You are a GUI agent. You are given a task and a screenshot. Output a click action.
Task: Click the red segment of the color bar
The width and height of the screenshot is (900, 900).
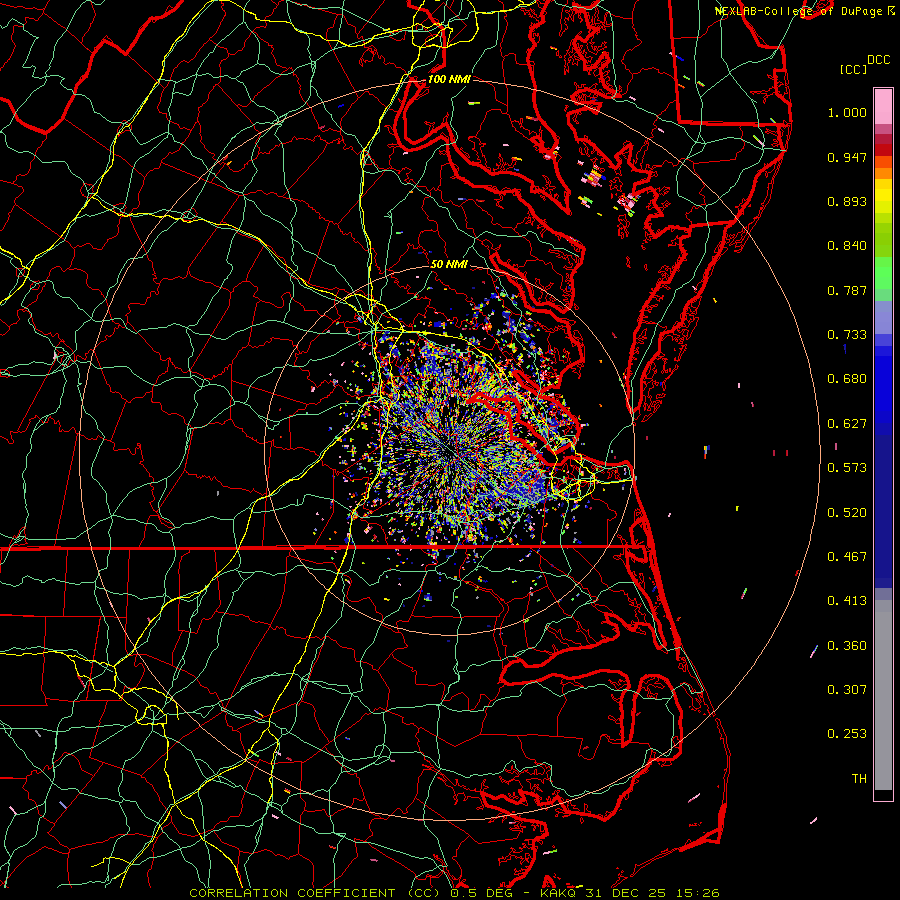click(x=883, y=150)
